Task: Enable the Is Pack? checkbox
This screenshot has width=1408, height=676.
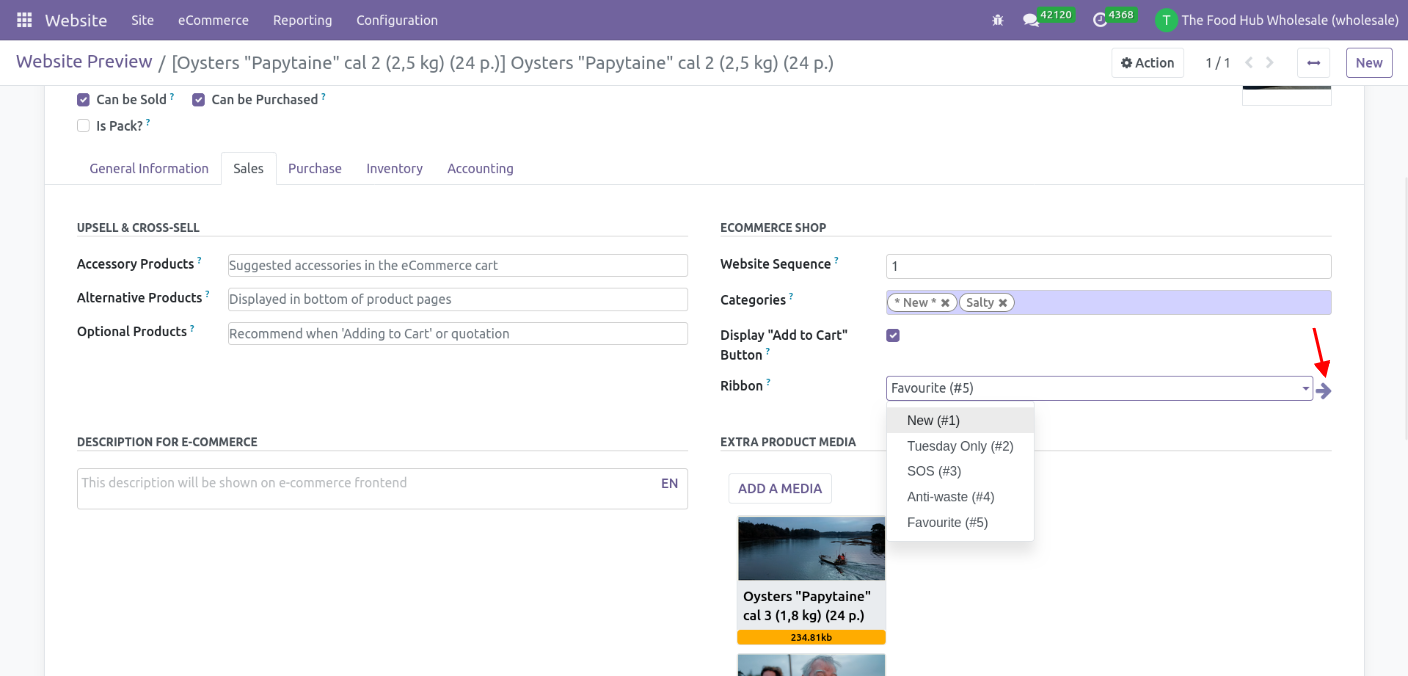Action: point(83,126)
